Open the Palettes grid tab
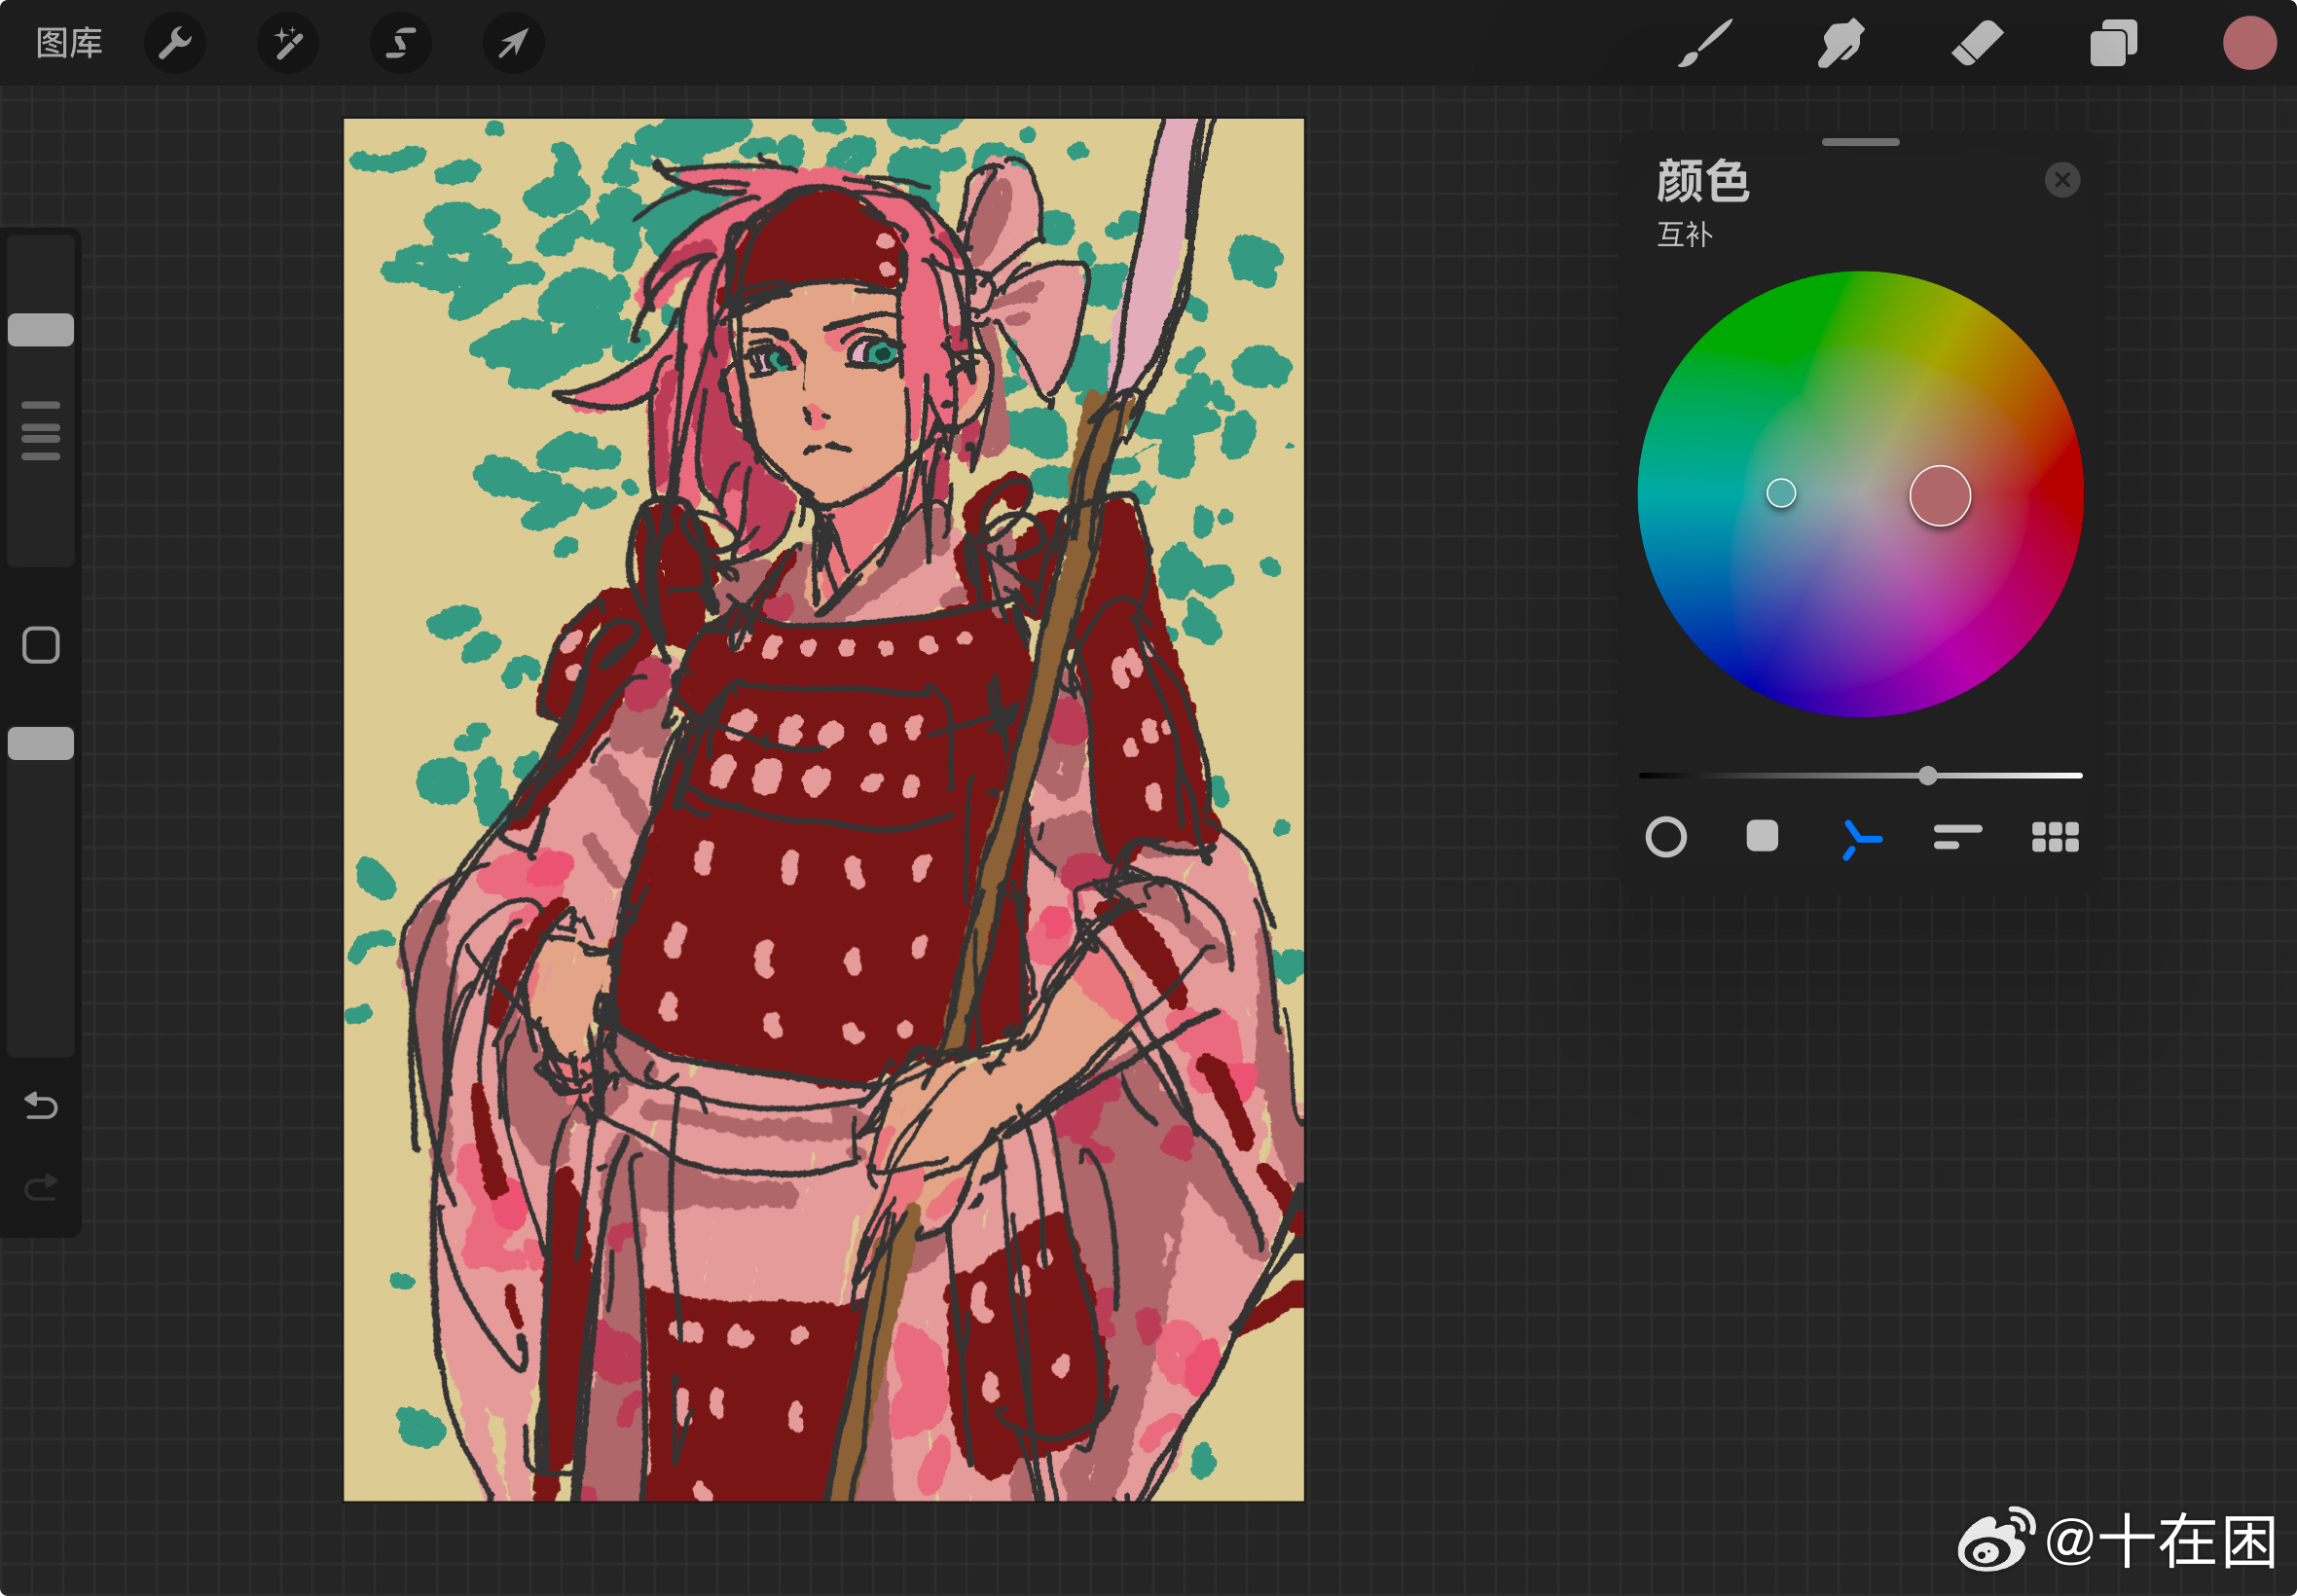 pyautogui.click(x=2055, y=837)
